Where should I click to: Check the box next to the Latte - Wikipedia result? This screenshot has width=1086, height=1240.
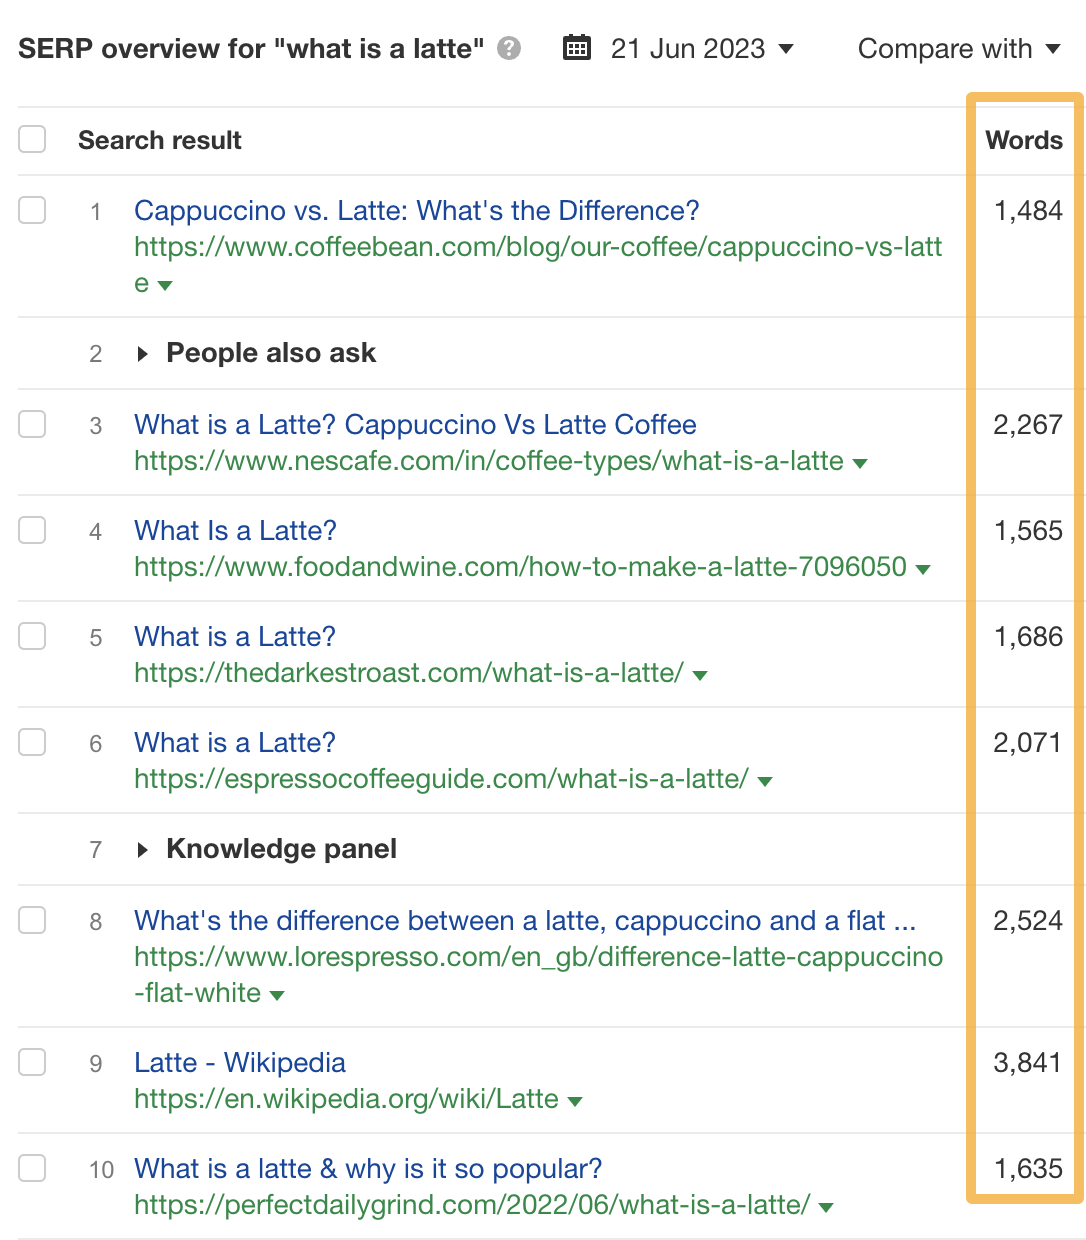click(x=31, y=1062)
